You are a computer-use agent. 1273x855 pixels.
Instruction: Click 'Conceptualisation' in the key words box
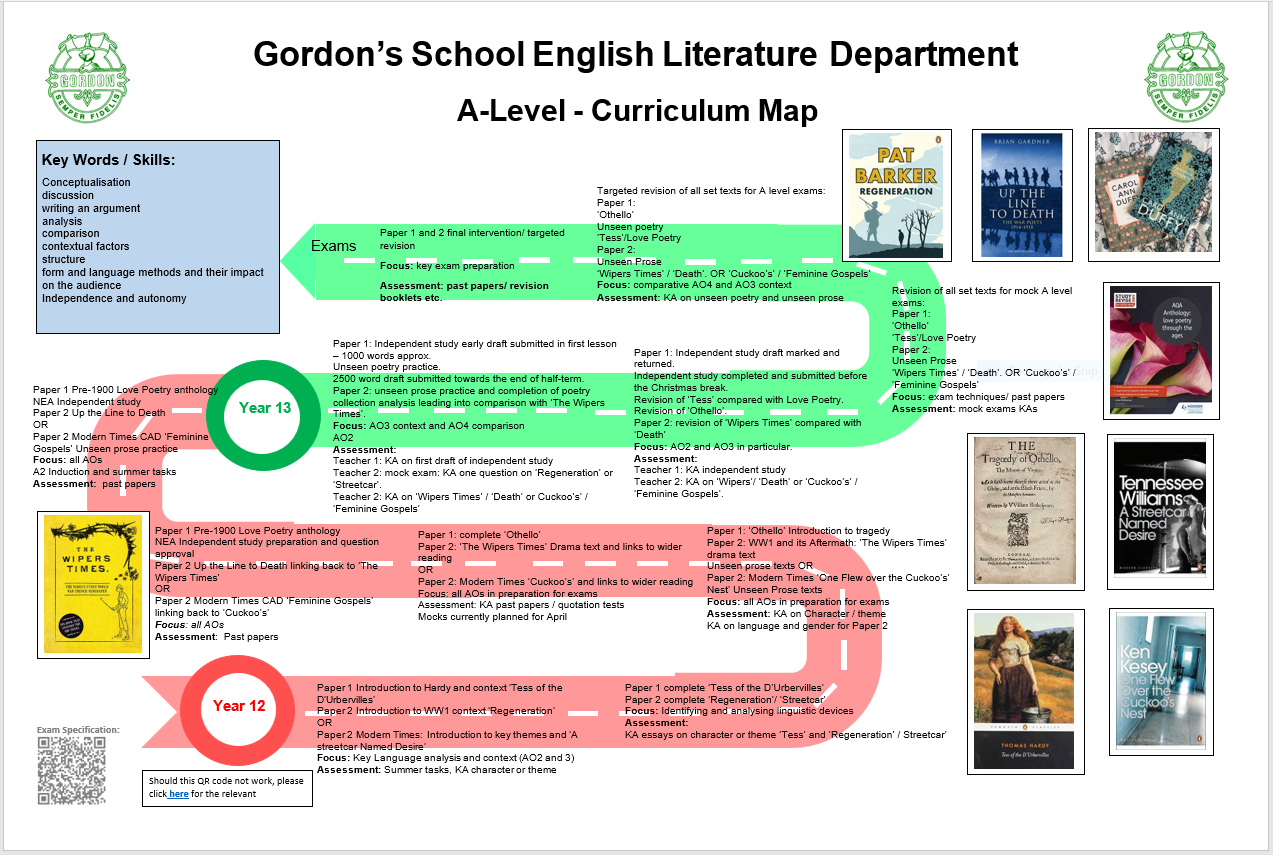point(86,182)
